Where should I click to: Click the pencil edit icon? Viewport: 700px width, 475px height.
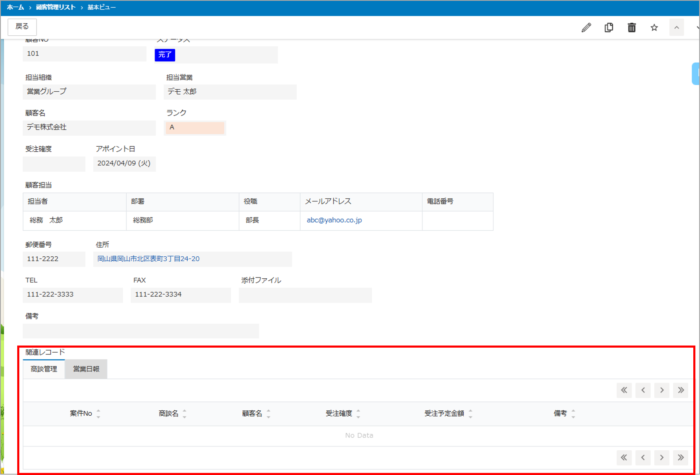pos(586,28)
